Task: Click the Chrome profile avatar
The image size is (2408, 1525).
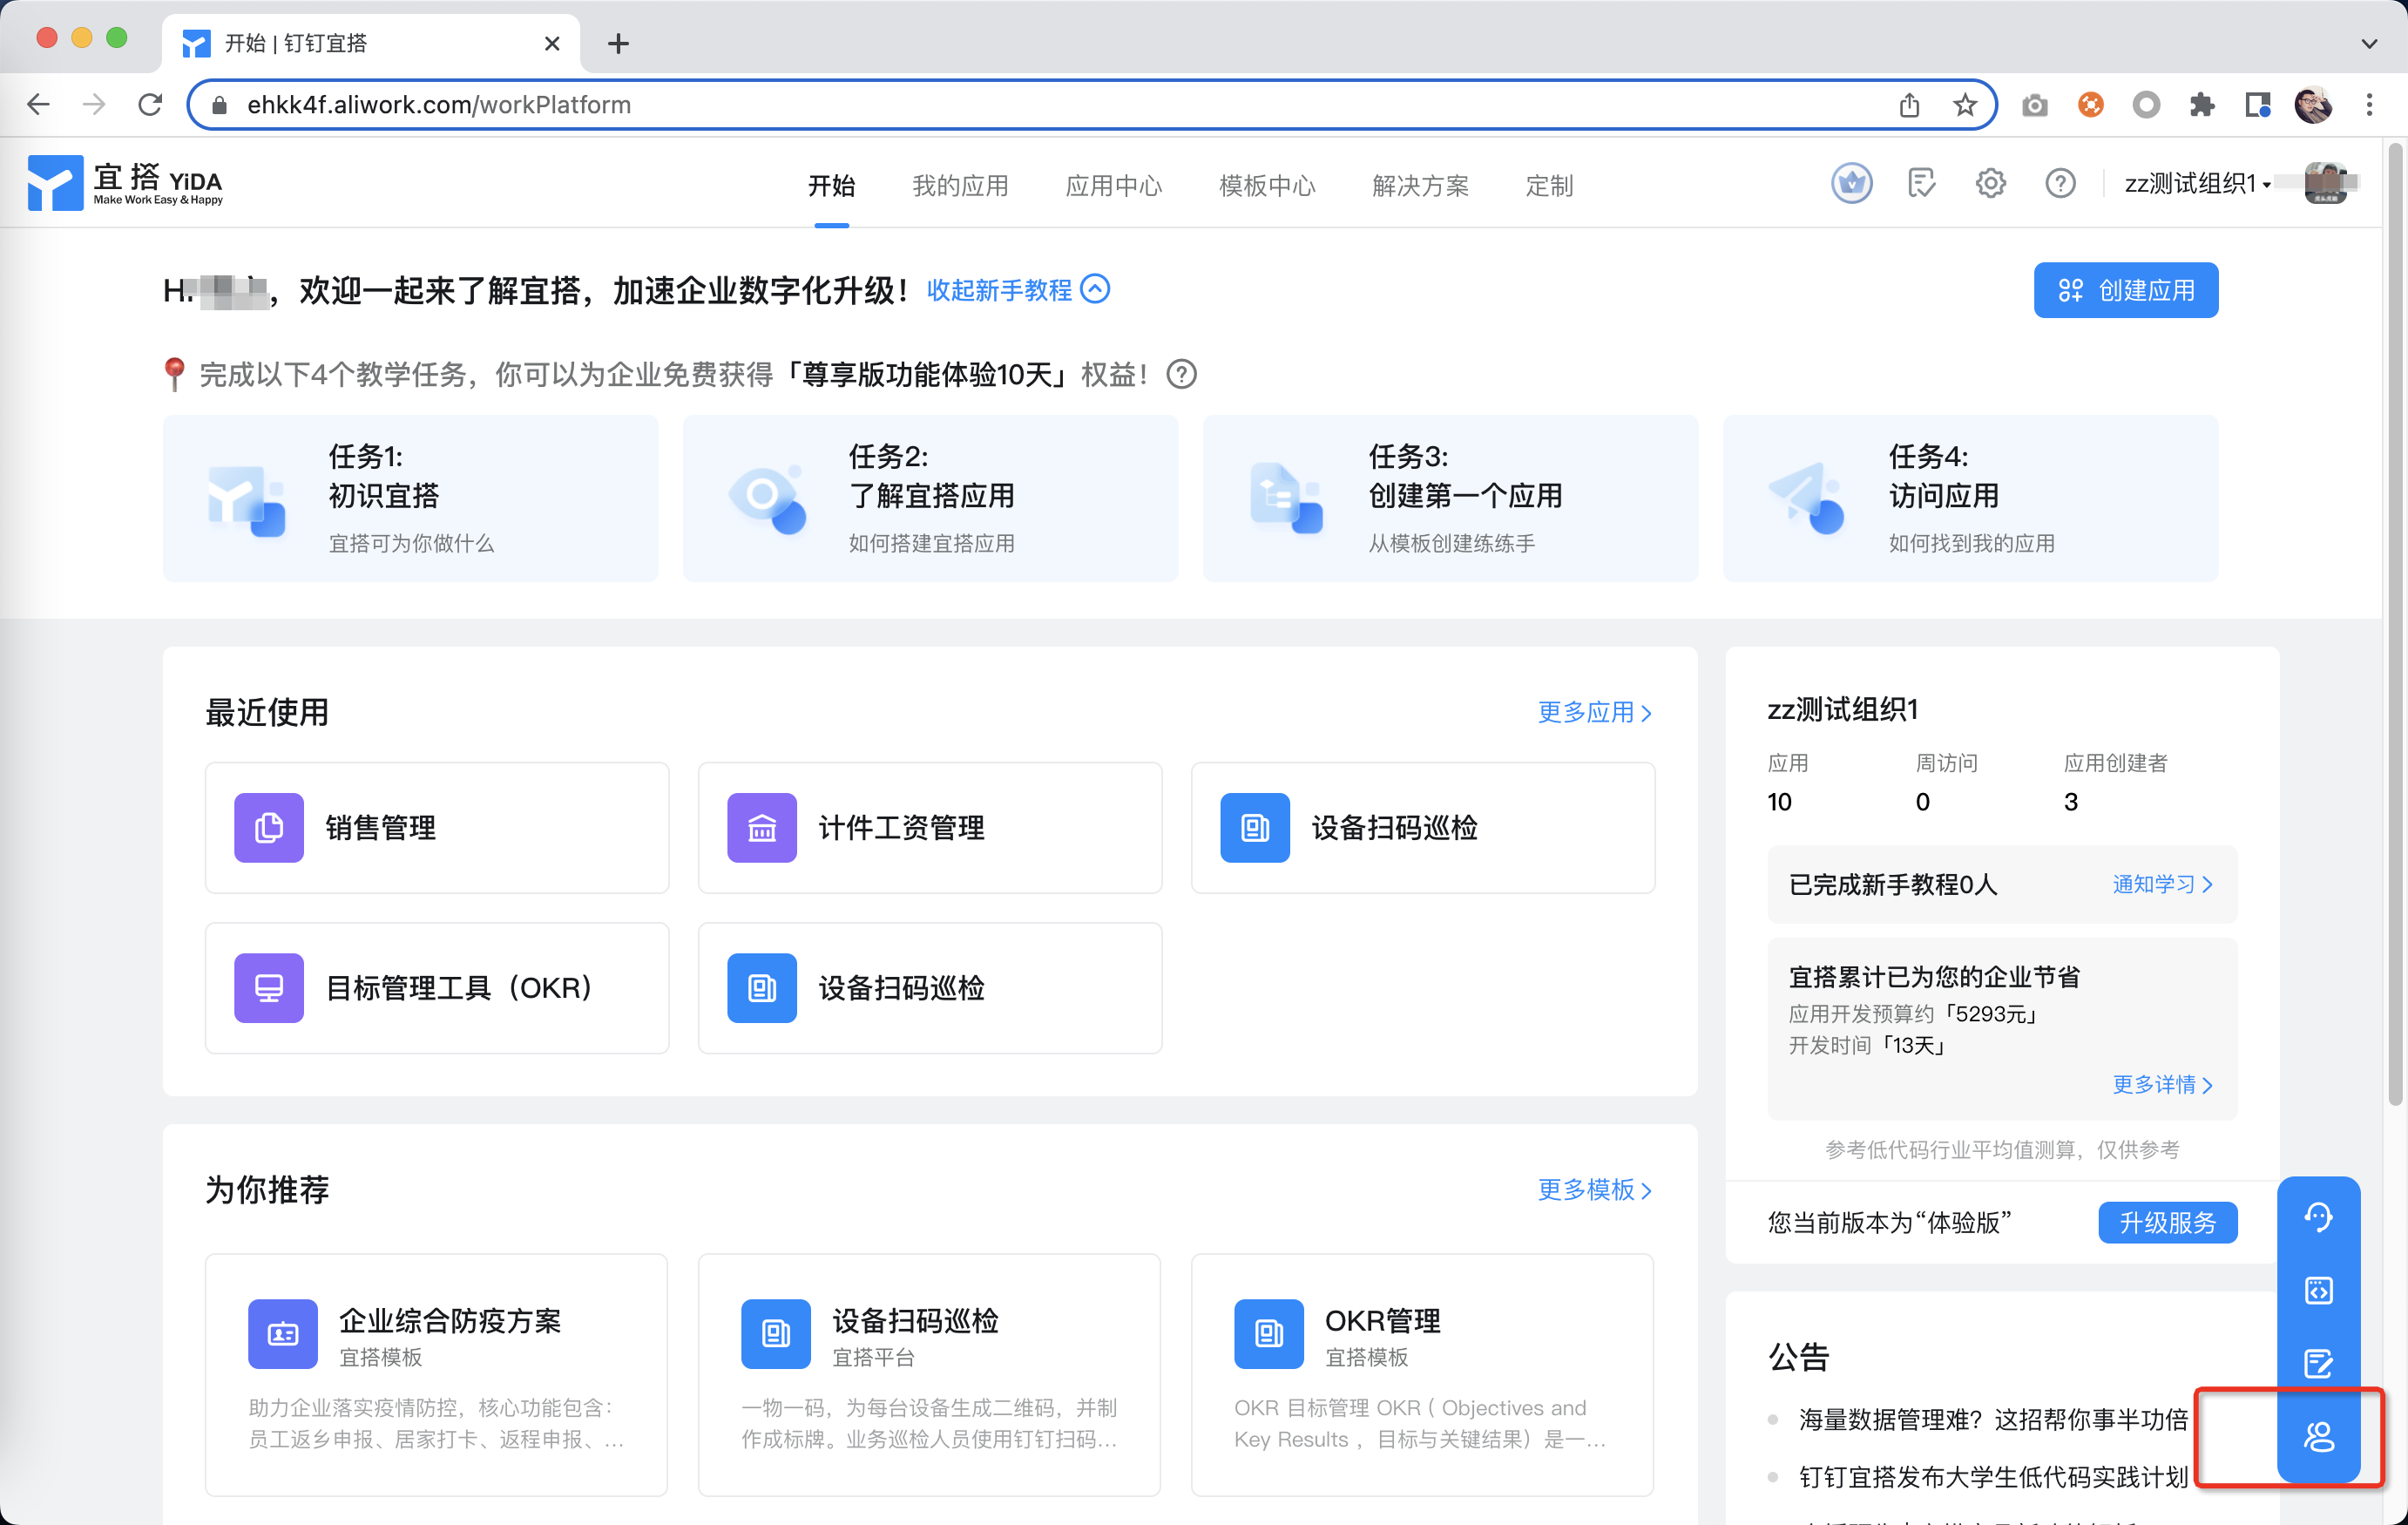Action: click(2312, 104)
